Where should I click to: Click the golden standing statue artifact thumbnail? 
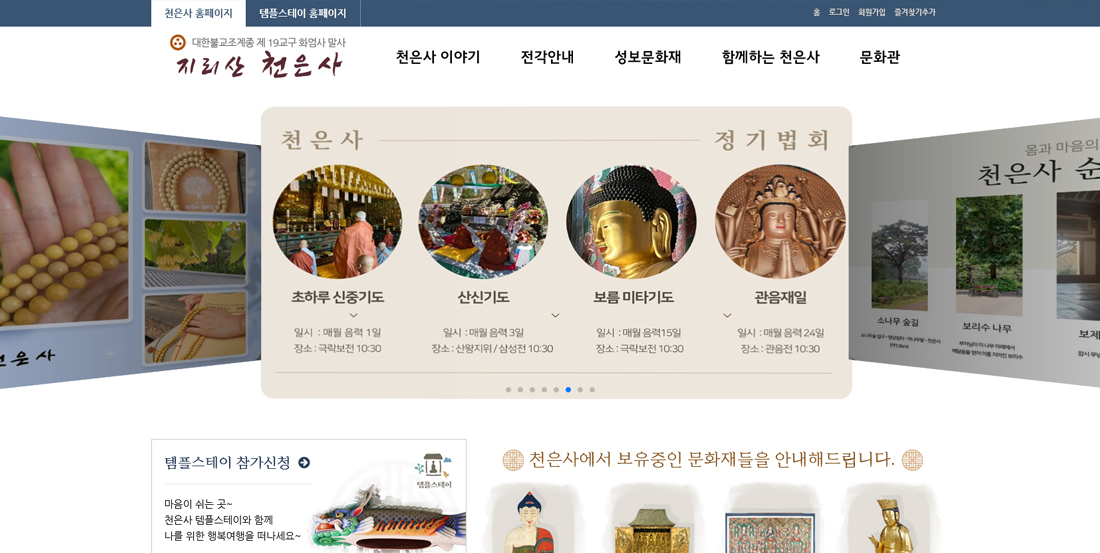(x=890, y=523)
